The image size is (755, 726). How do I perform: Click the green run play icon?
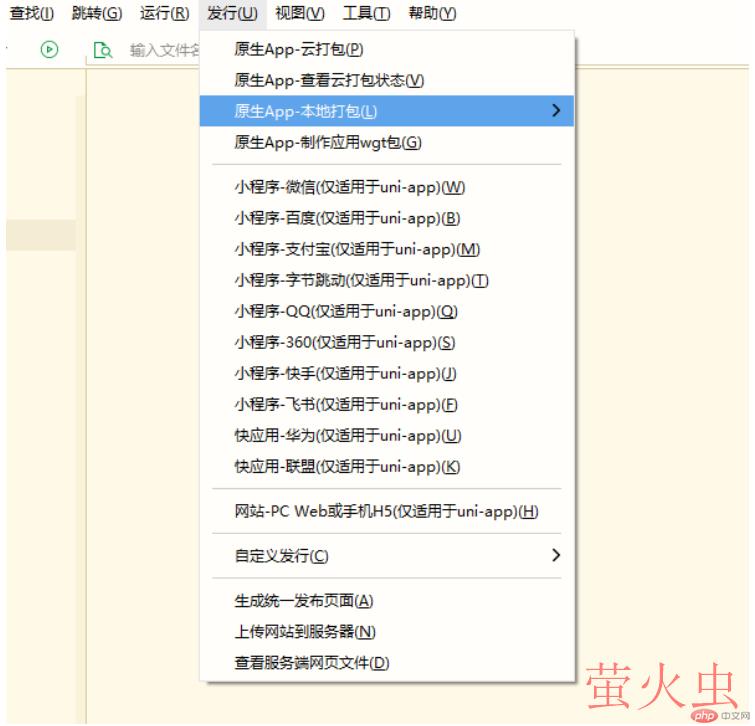(50, 50)
